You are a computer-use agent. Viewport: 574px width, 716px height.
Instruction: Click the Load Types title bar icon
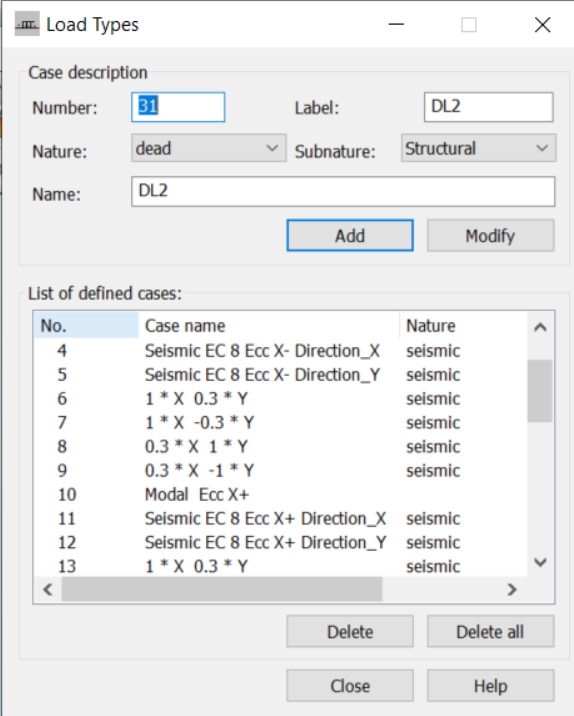tap(27, 24)
